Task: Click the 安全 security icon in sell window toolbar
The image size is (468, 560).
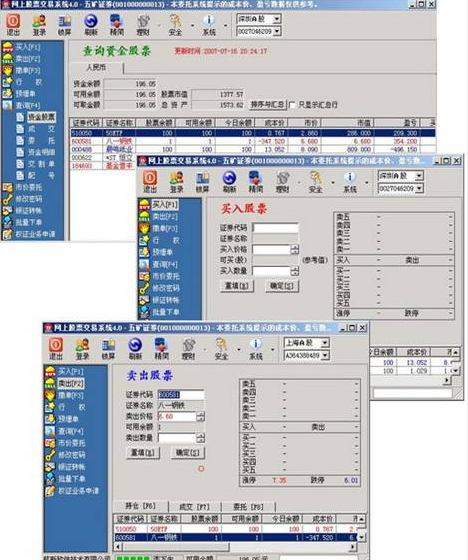Action: [x=221, y=349]
